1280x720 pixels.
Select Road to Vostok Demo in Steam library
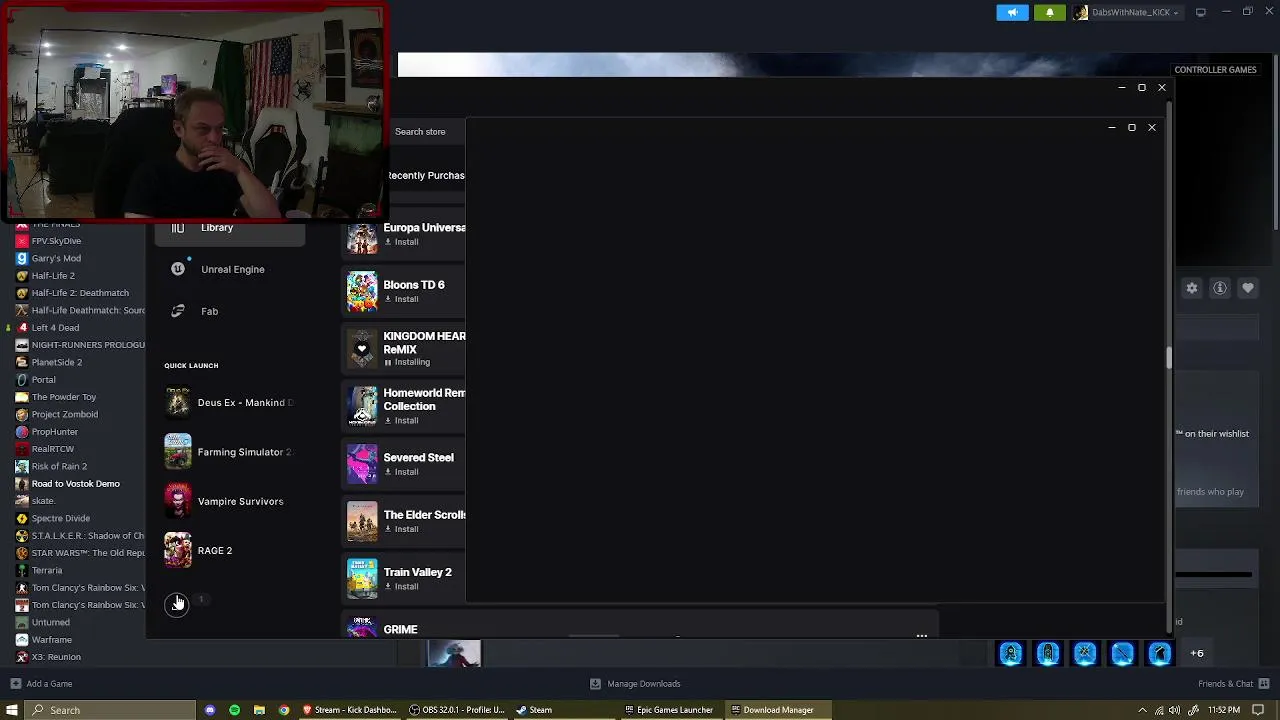click(75, 484)
